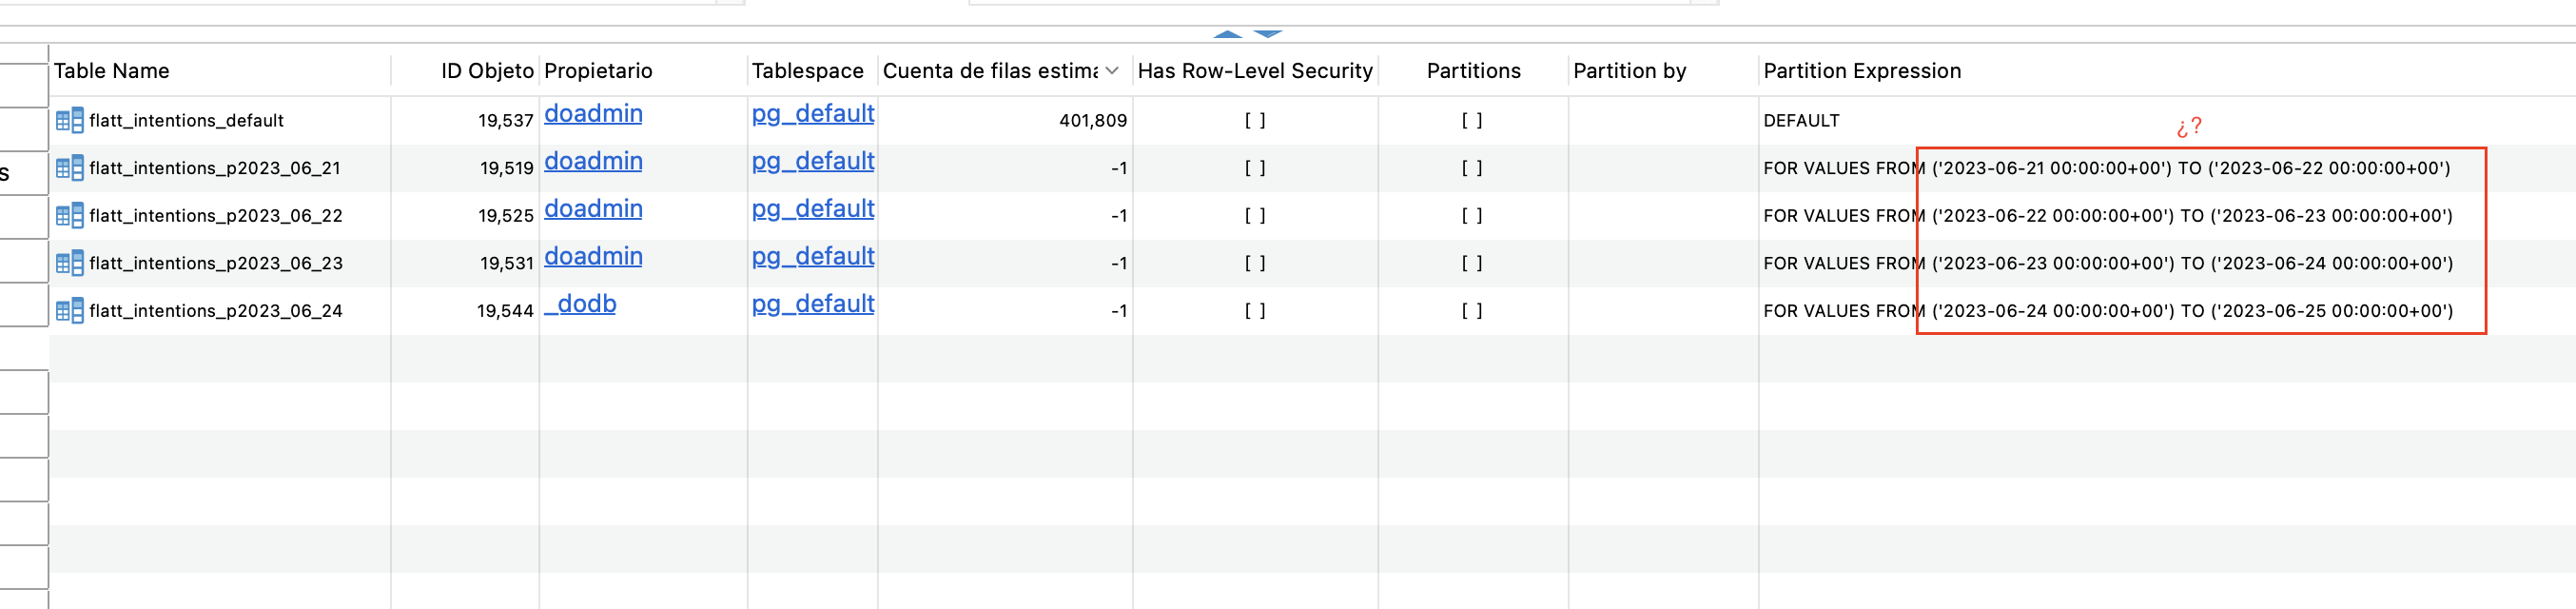Click the blue down arrow above the grid

(x=1267, y=33)
